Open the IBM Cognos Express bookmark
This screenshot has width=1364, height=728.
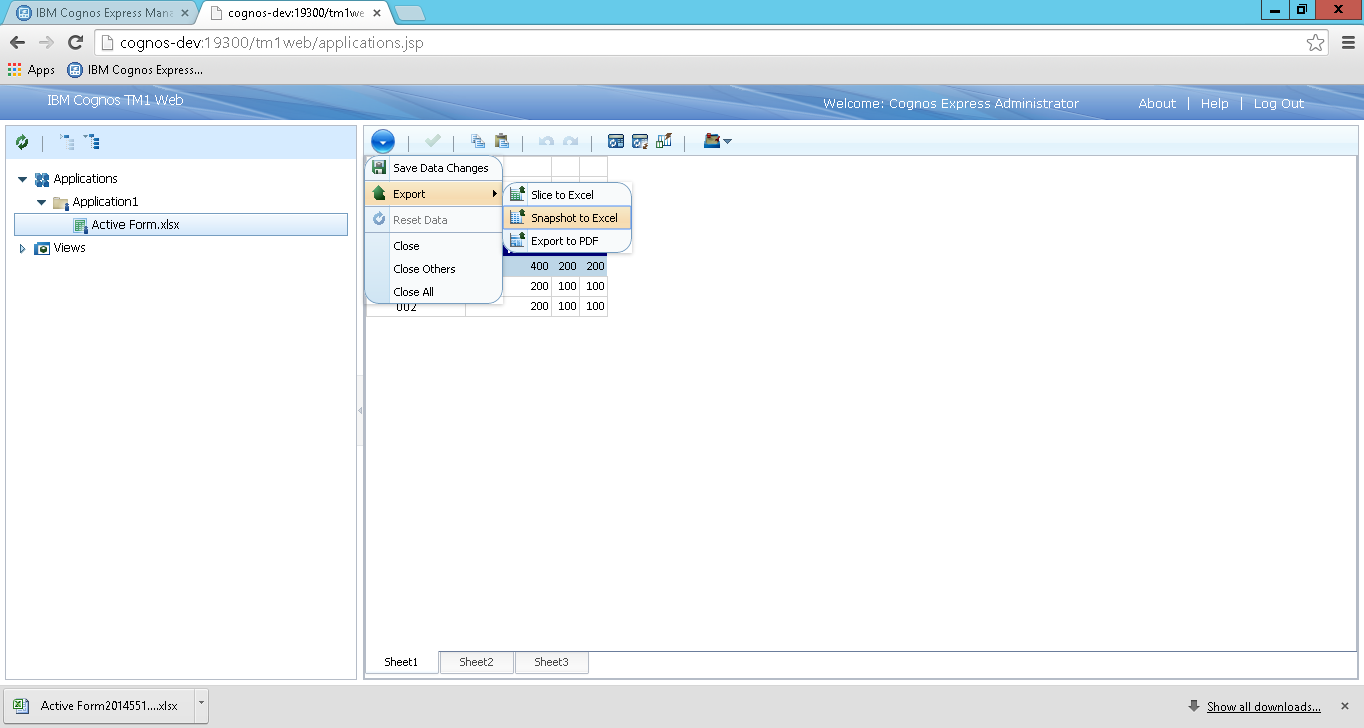[x=134, y=70]
